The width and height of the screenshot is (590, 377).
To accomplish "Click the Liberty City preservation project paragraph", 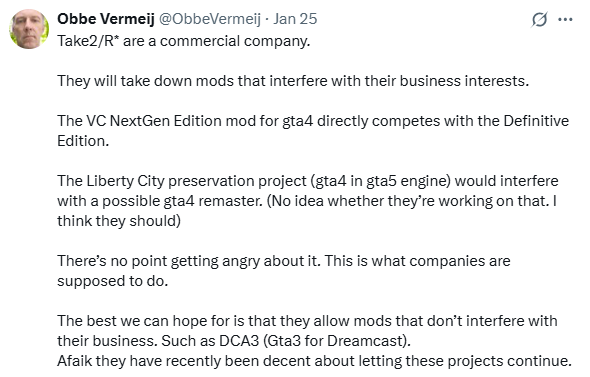I will (308, 201).
